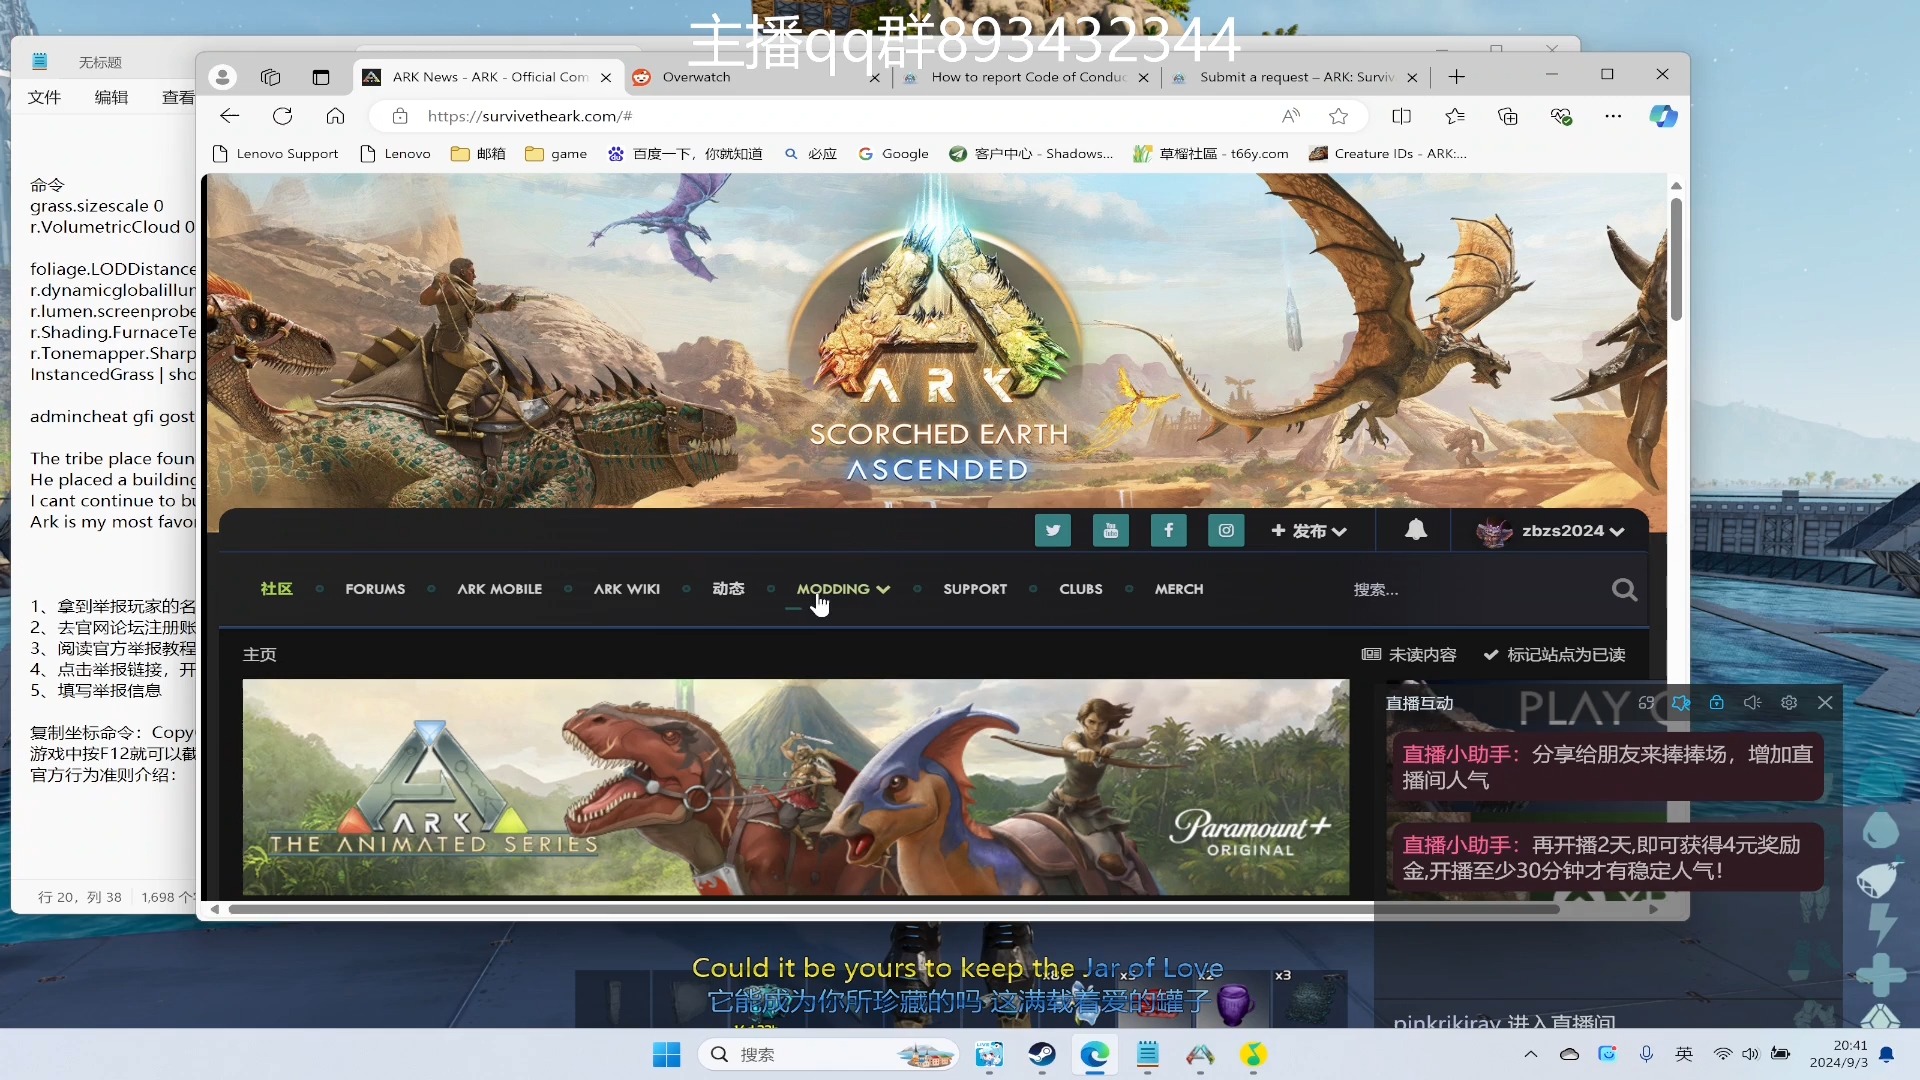Open the 社区 navigation item

(276, 589)
